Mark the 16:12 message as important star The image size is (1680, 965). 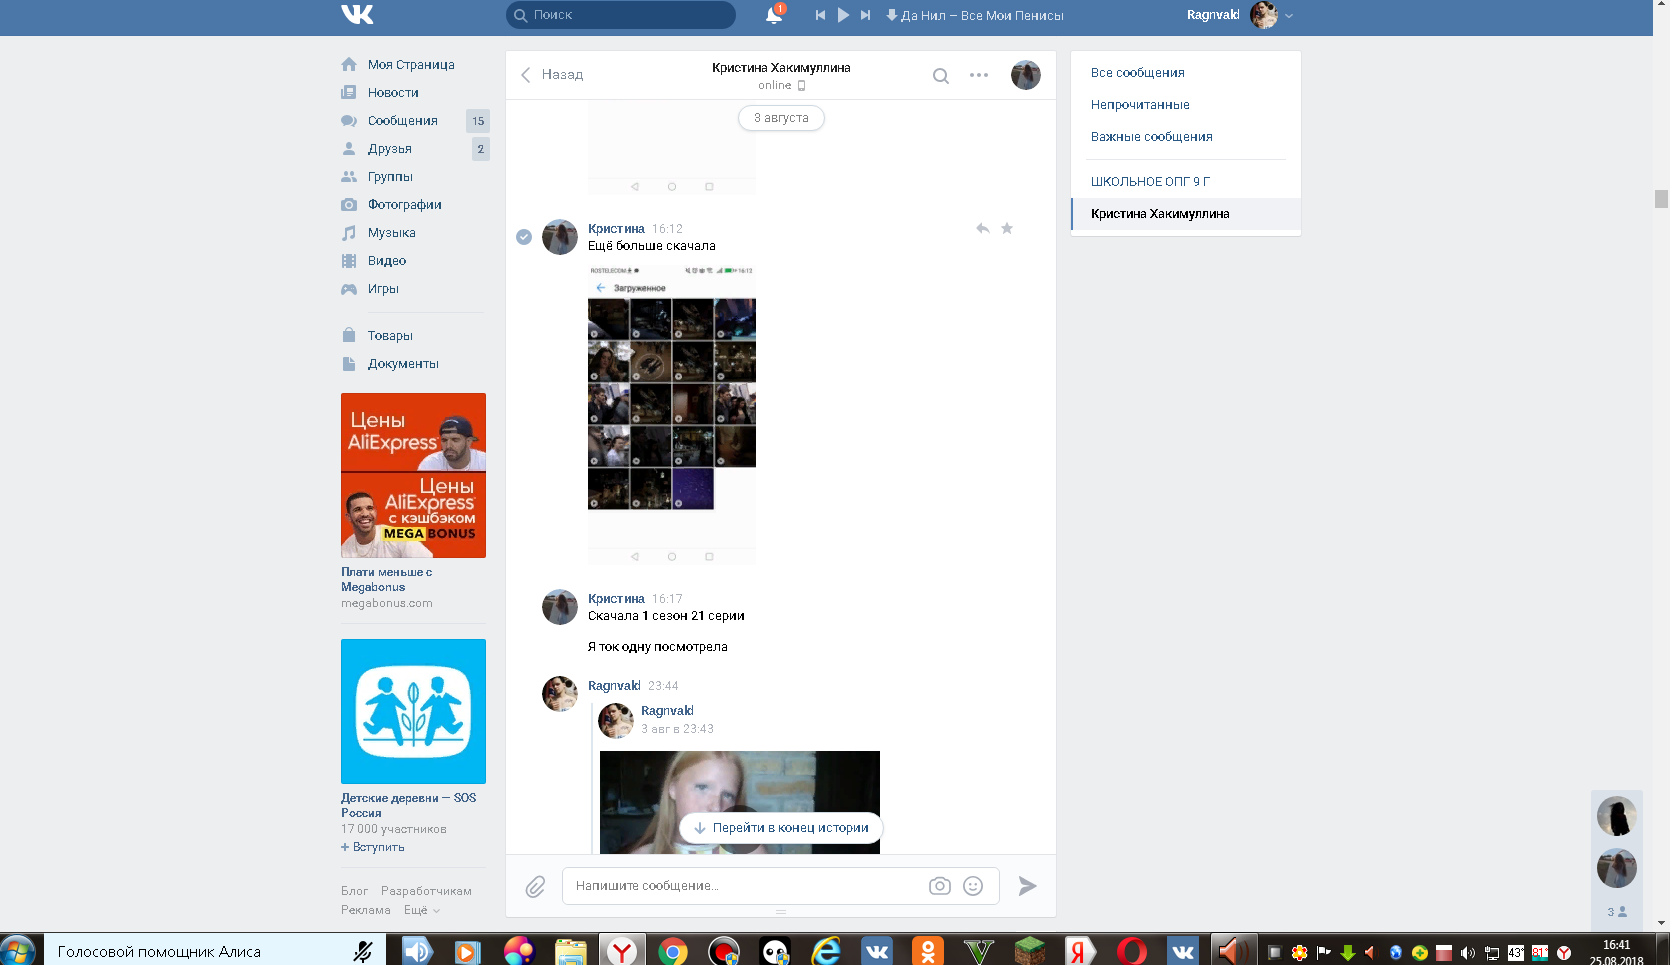pyautogui.click(x=1007, y=228)
